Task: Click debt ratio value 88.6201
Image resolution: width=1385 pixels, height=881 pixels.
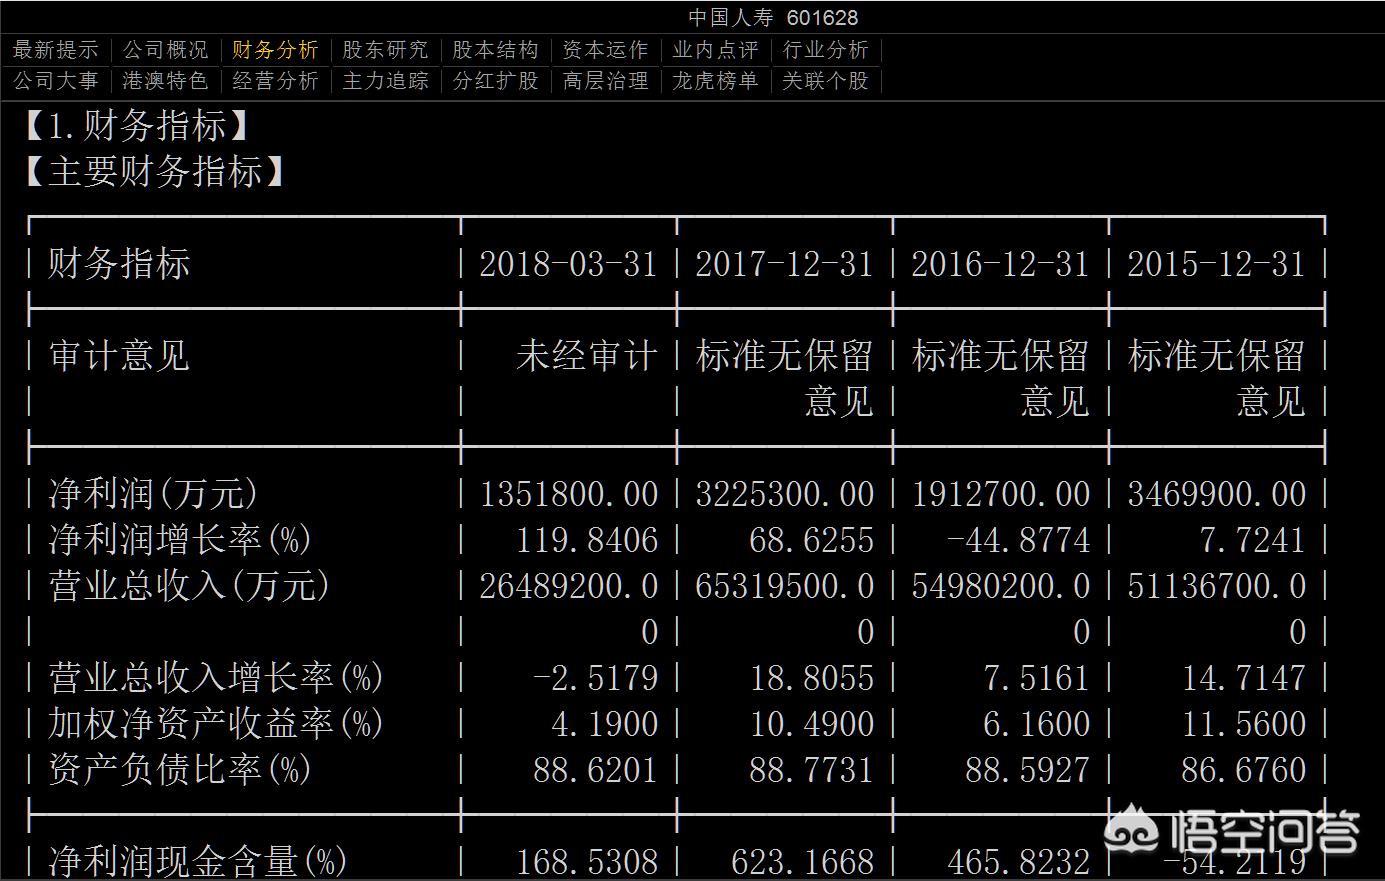Action: coord(596,771)
